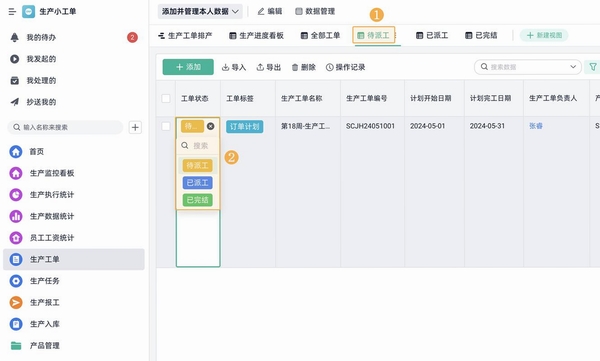Image resolution: width=600 pixels, height=361 pixels.
Task: Switch to 生产进度看板 view tab
Action: click(256, 36)
